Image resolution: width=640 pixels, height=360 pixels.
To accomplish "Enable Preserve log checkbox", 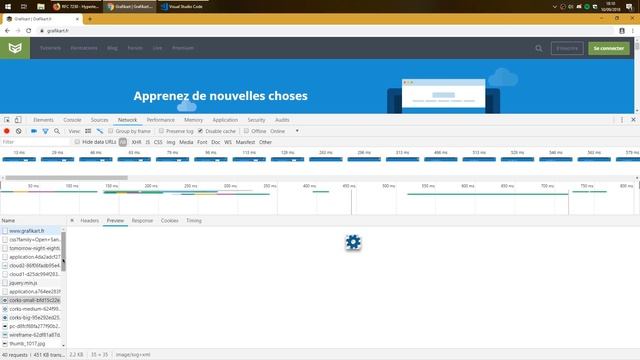I will tap(161, 131).
